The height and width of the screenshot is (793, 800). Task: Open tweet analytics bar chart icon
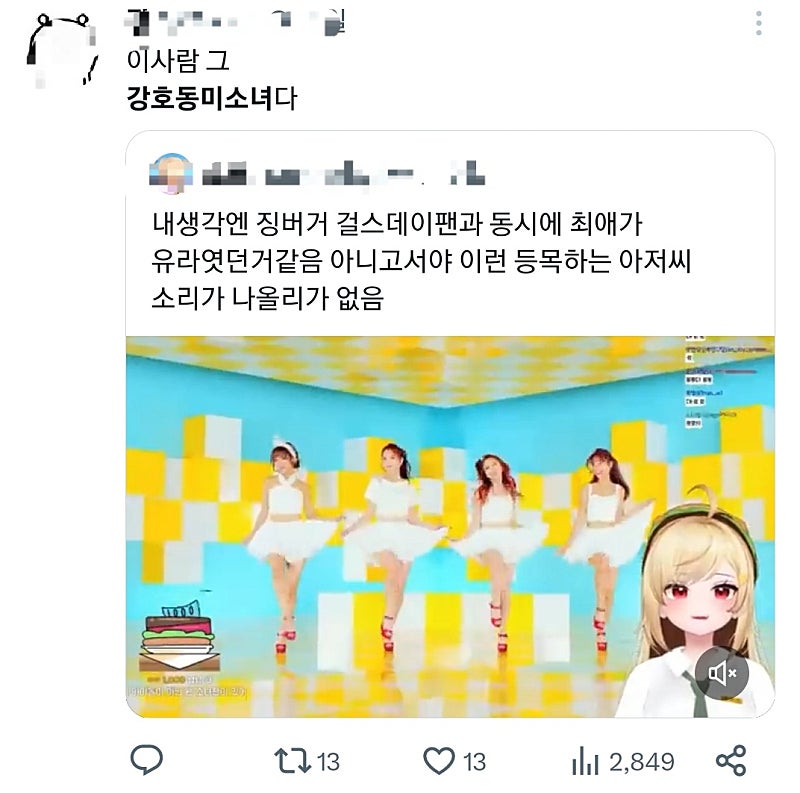point(585,761)
